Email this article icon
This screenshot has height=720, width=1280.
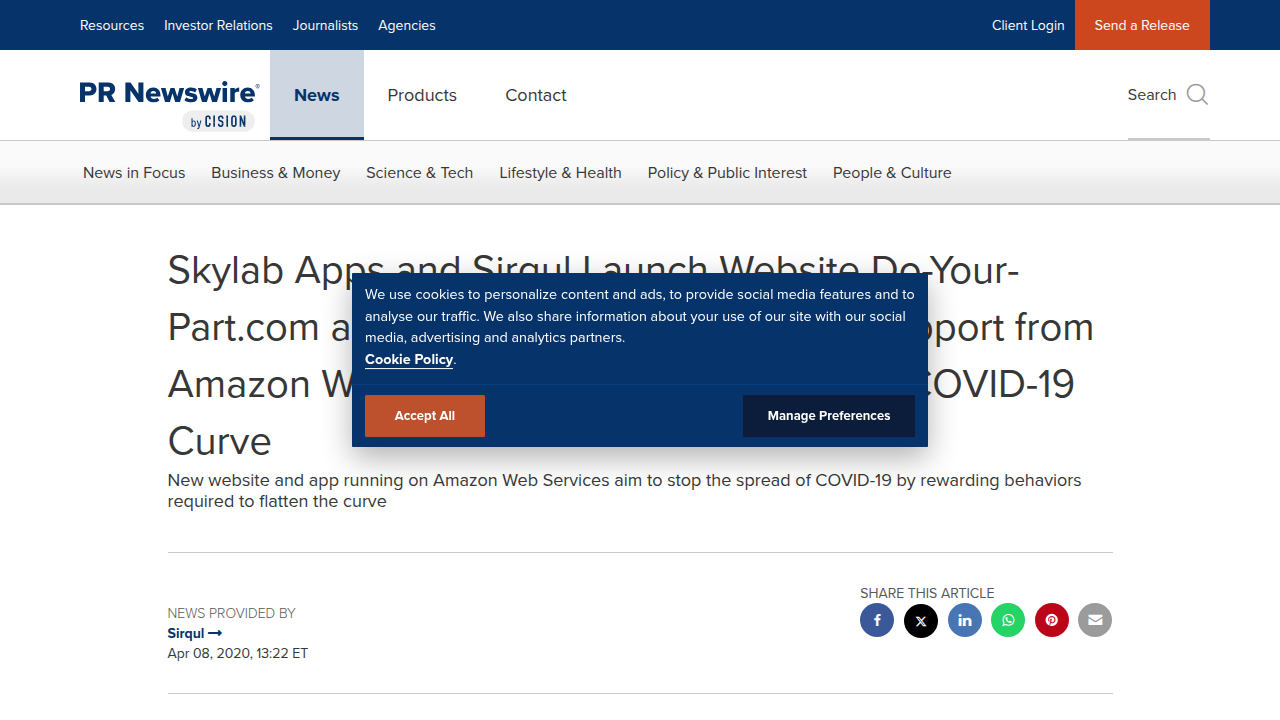pos(1095,620)
